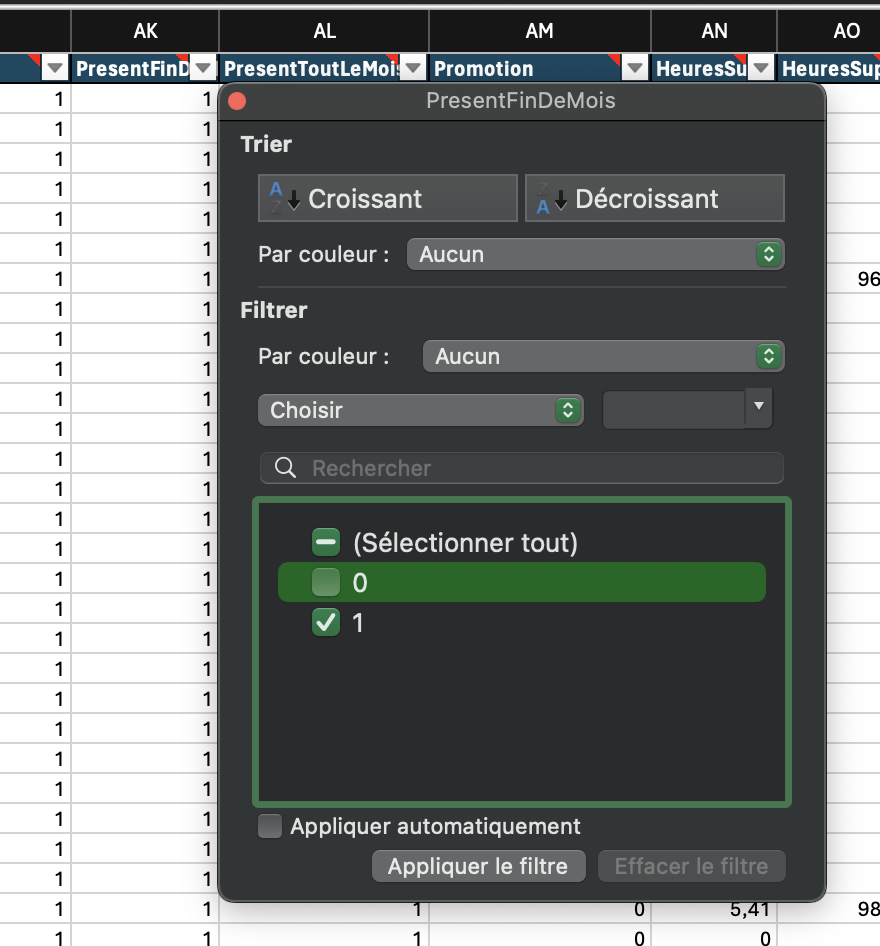
Task: Open Promotion column filter arrow
Action: 635,68
